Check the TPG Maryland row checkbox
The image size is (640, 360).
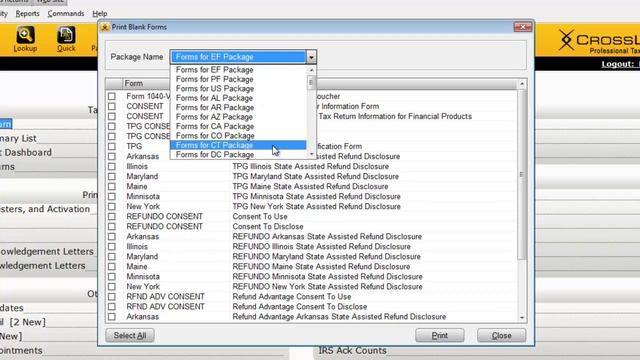[111, 176]
